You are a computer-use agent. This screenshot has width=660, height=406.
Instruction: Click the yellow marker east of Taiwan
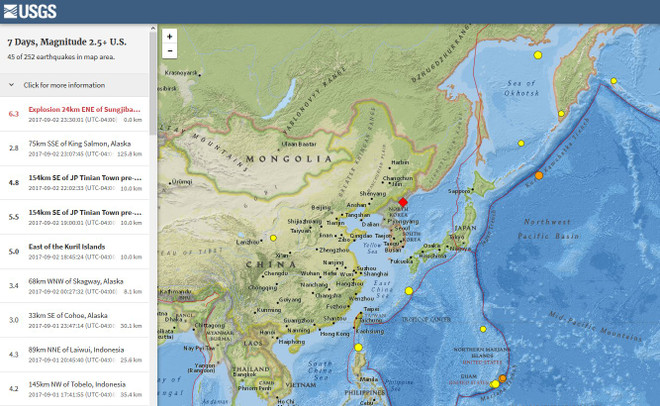(408, 291)
